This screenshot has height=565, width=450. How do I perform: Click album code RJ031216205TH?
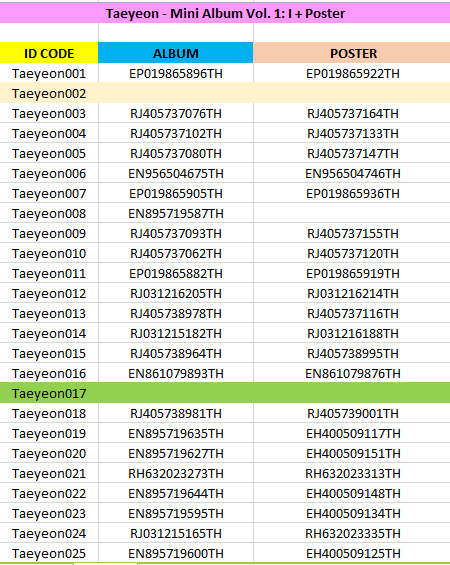[x=176, y=294]
